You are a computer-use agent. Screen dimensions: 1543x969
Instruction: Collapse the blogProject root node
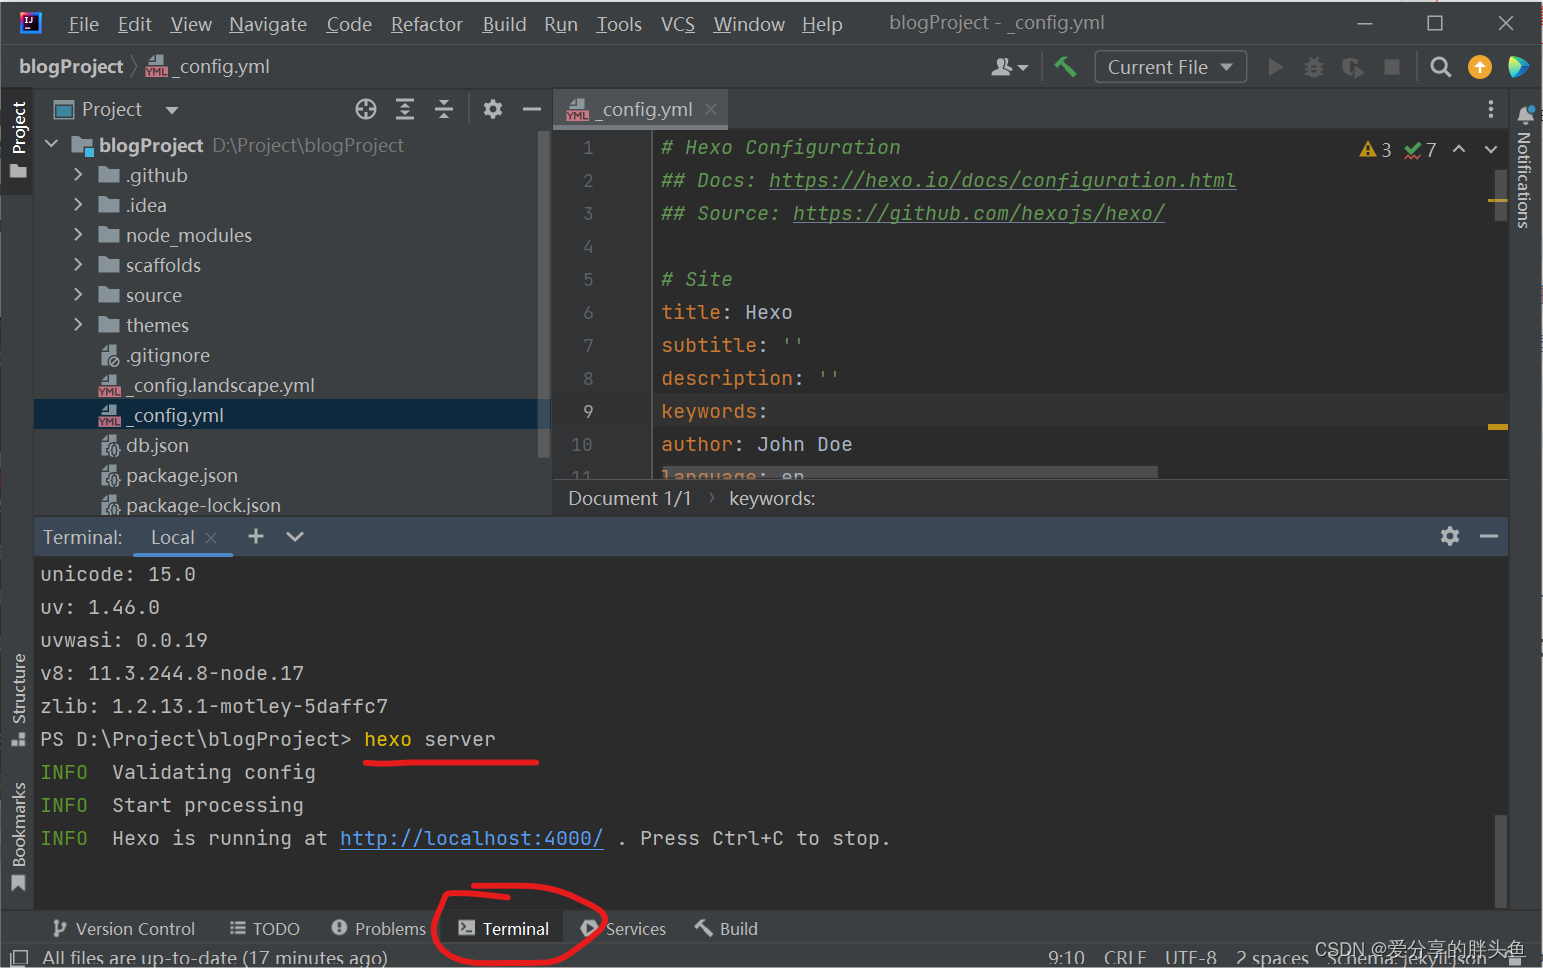tap(52, 145)
